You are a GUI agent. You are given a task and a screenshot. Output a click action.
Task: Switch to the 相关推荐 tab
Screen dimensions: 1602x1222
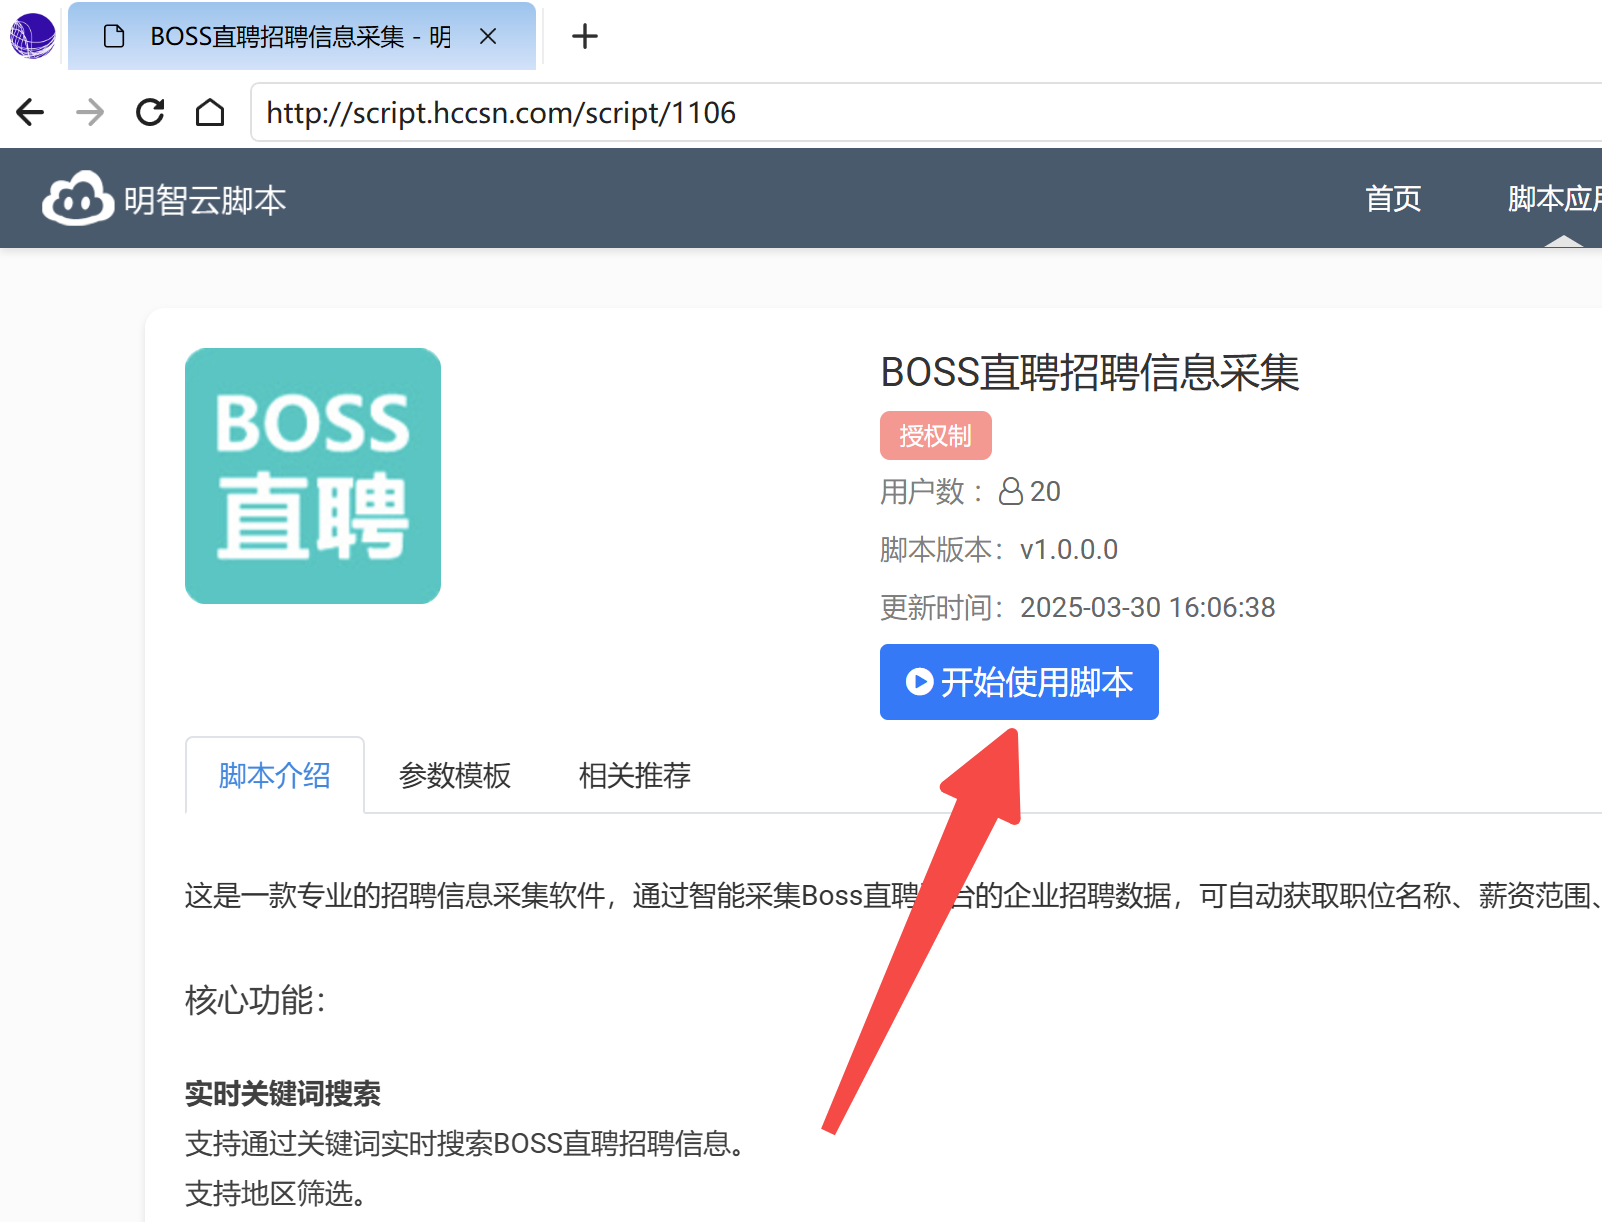click(635, 775)
